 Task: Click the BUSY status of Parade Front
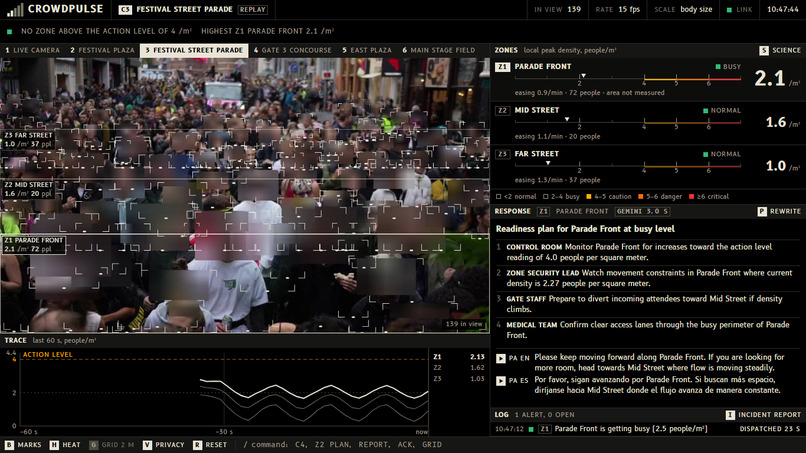(x=728, y=67)
